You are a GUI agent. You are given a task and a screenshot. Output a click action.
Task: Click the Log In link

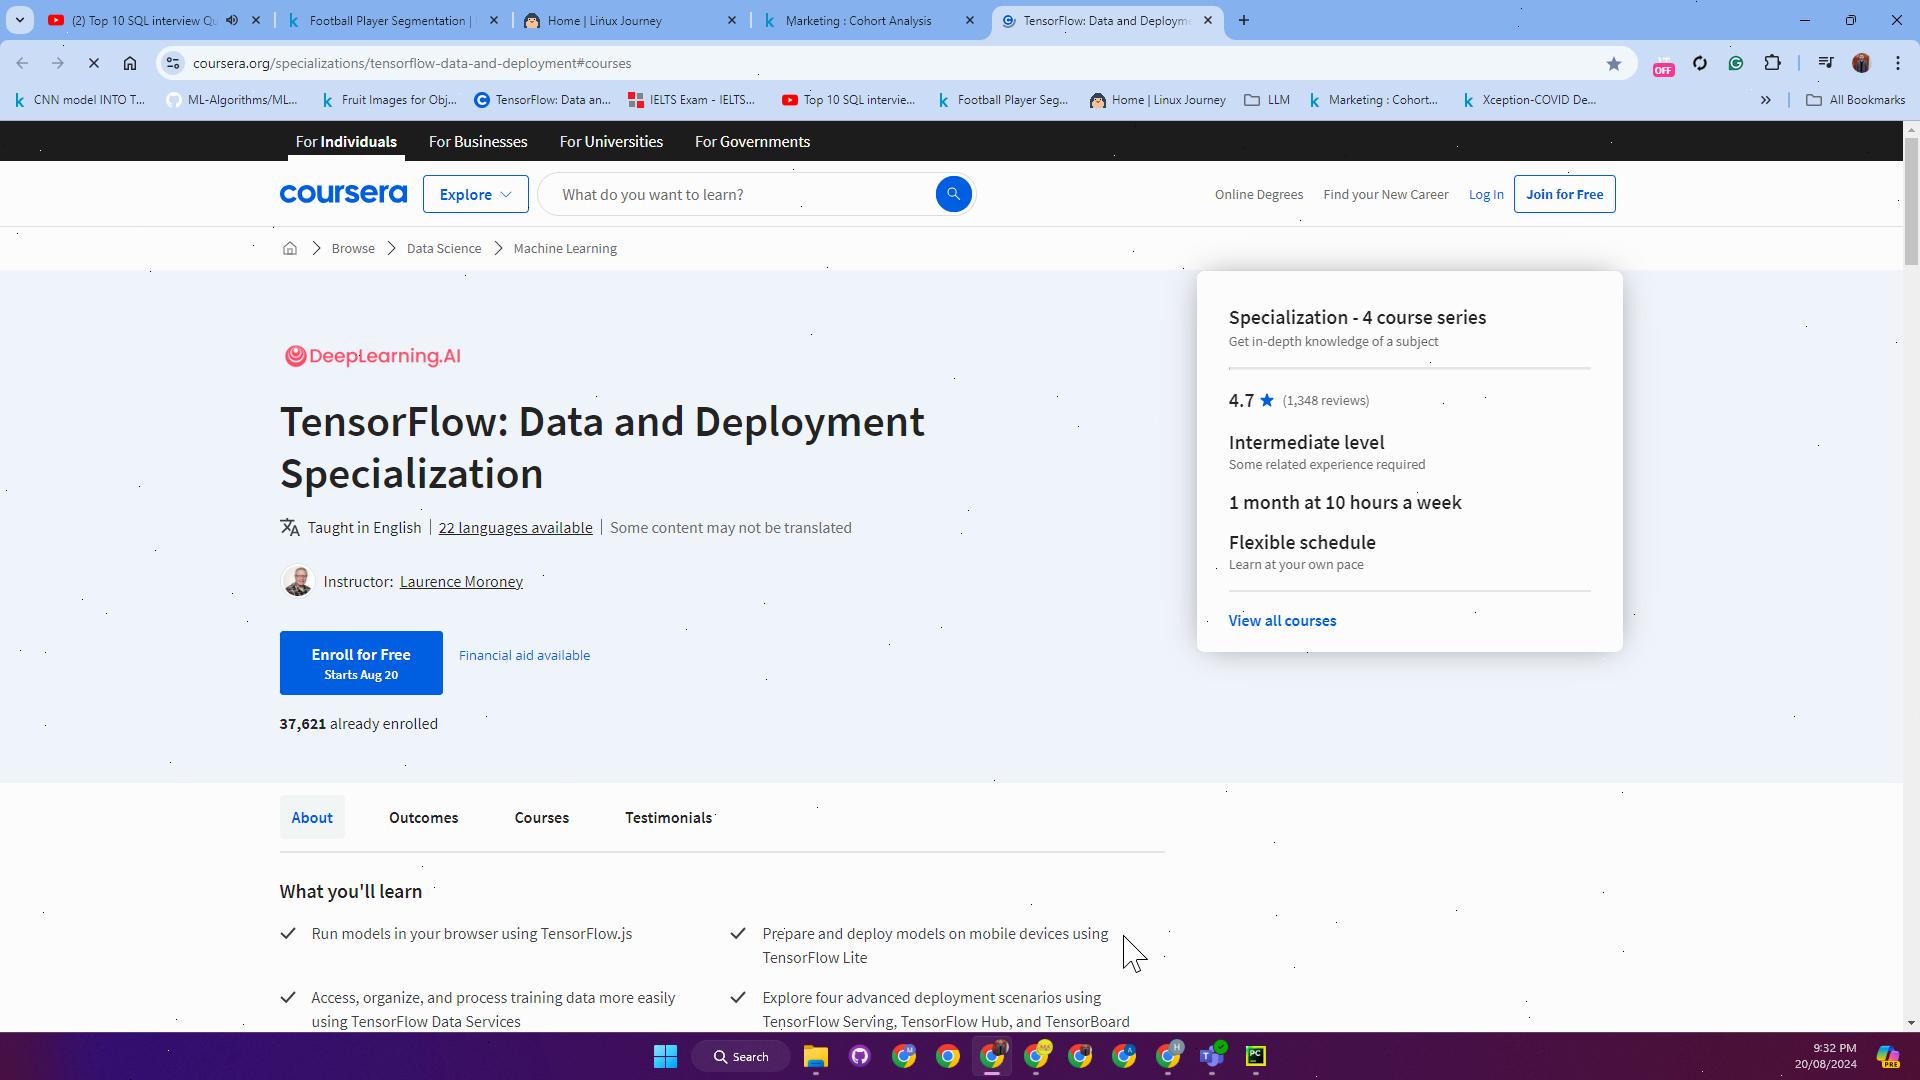(x=1485, y=194)
